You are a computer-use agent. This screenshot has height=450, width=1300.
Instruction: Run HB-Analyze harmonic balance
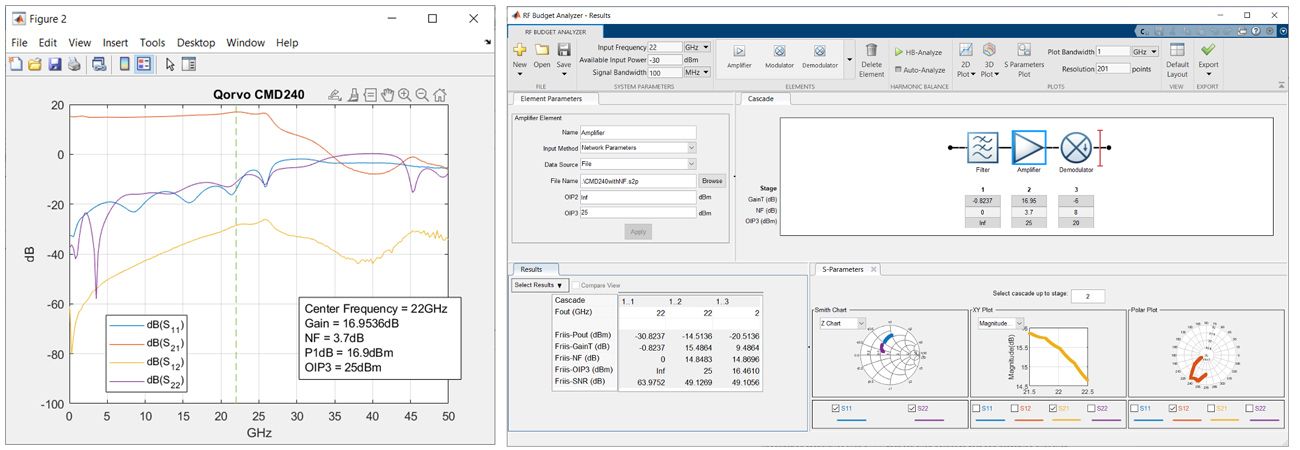[918, 51]
